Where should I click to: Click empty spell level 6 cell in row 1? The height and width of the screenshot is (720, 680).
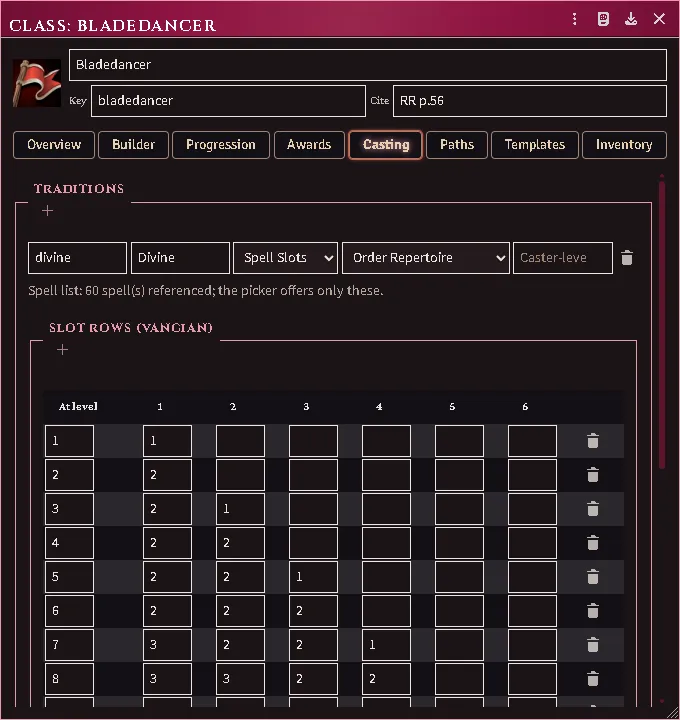pyautogui.click(x=532, y=441)
